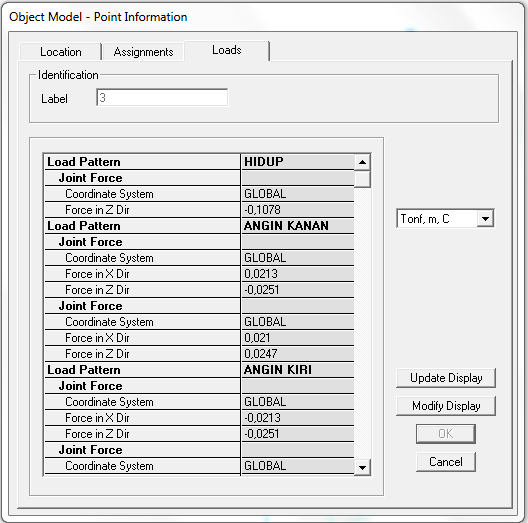Select the HIDUP load pattern value
Viewport: 528px width, 523px height.
(298, 162)
